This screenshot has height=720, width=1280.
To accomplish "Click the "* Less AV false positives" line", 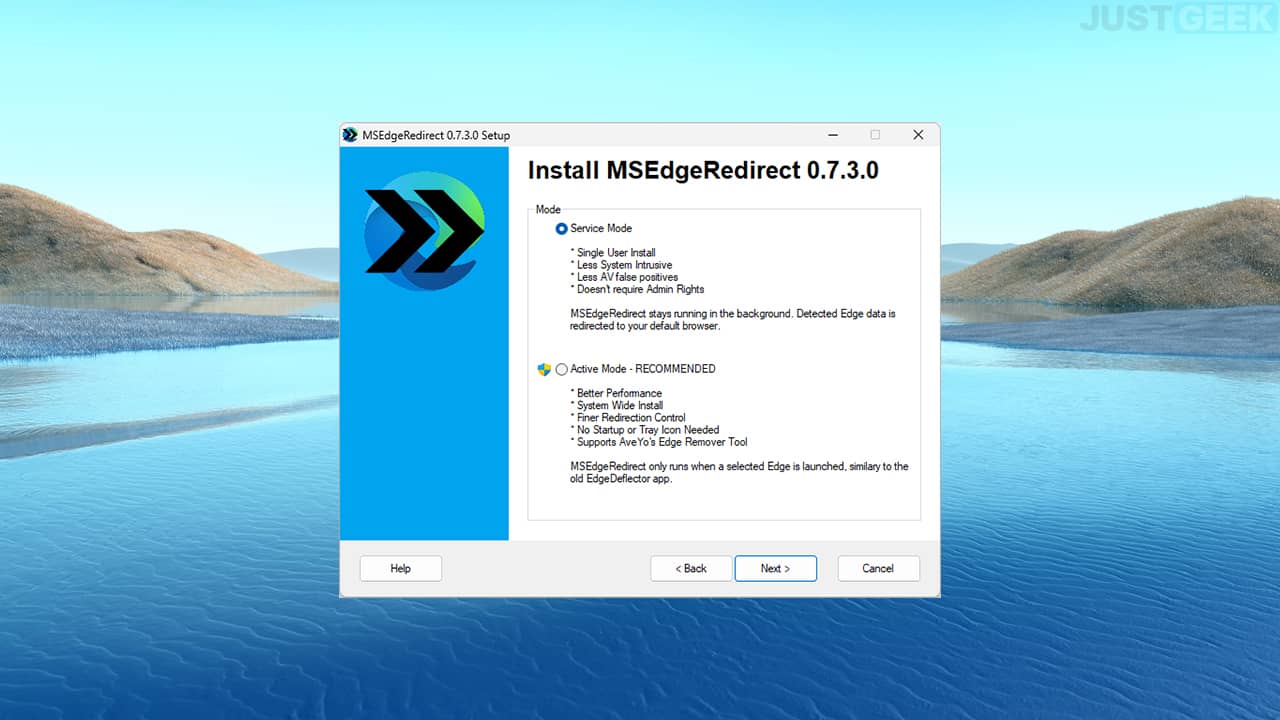I will 624,277.
